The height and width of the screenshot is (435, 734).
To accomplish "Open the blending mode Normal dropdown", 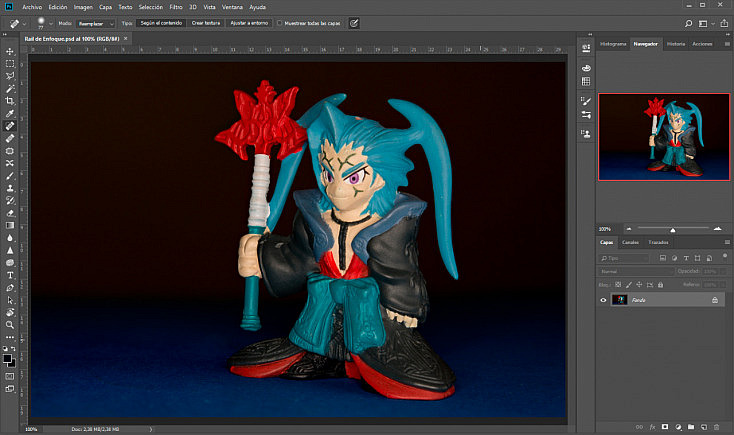I will pyautogui.click(x=636, y=272).
